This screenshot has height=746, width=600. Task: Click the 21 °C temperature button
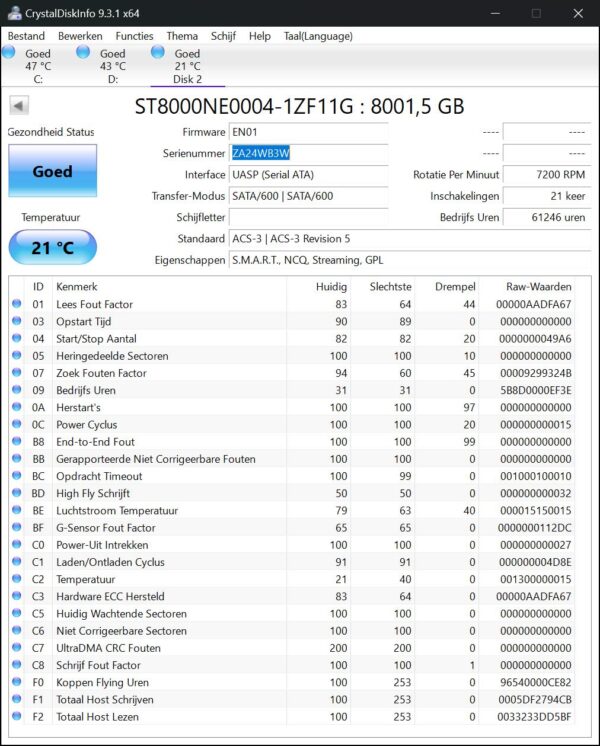click(x=52, y=247)
